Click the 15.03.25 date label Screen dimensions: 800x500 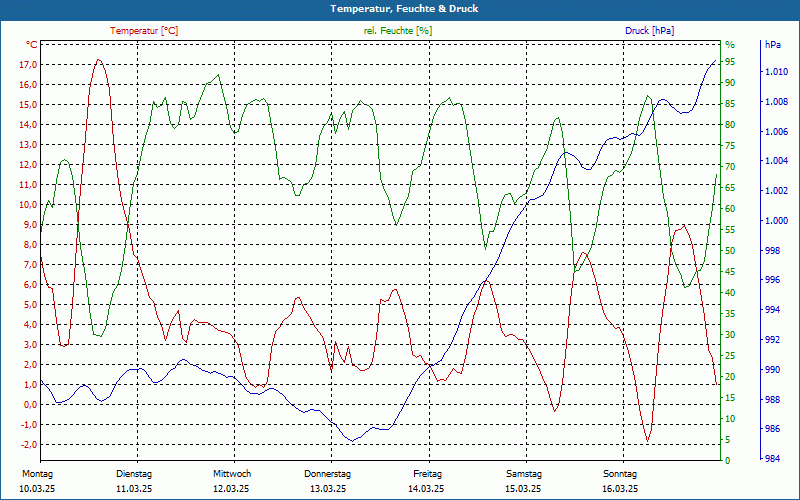point(523,489)
